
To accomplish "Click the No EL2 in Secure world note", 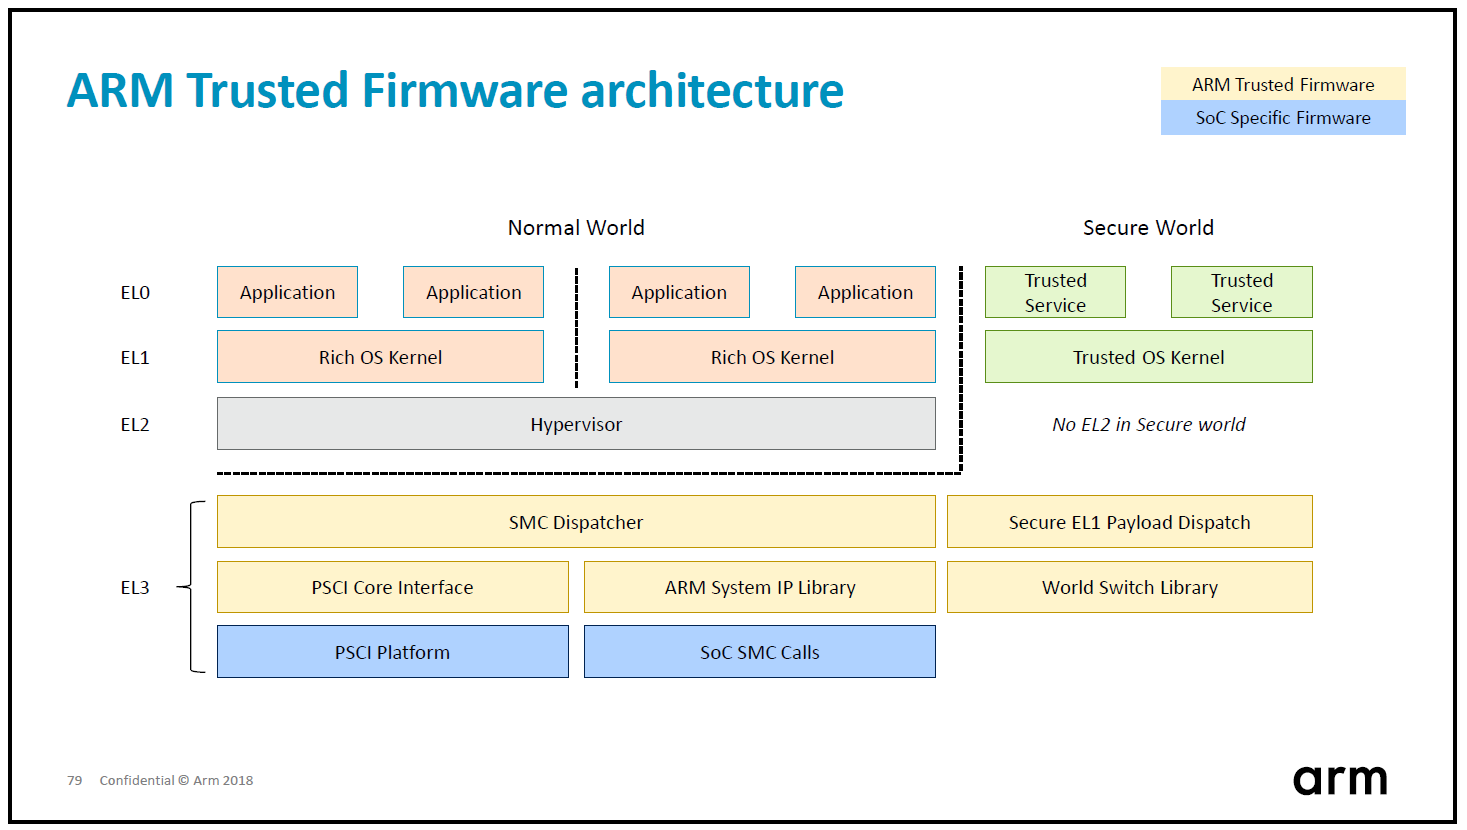I will click(1148, 425).
